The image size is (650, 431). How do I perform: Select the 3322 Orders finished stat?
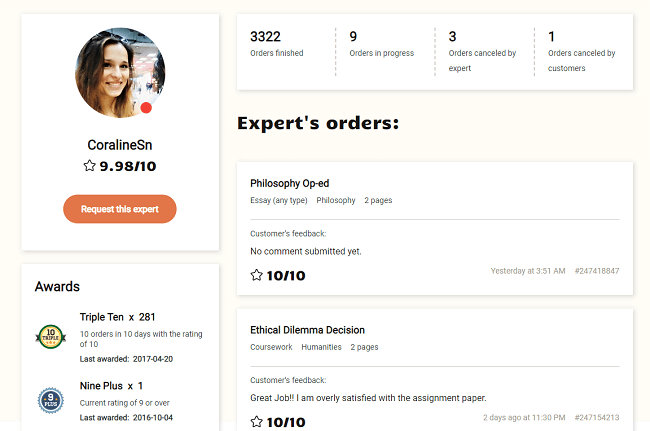[x=276, y=44]
